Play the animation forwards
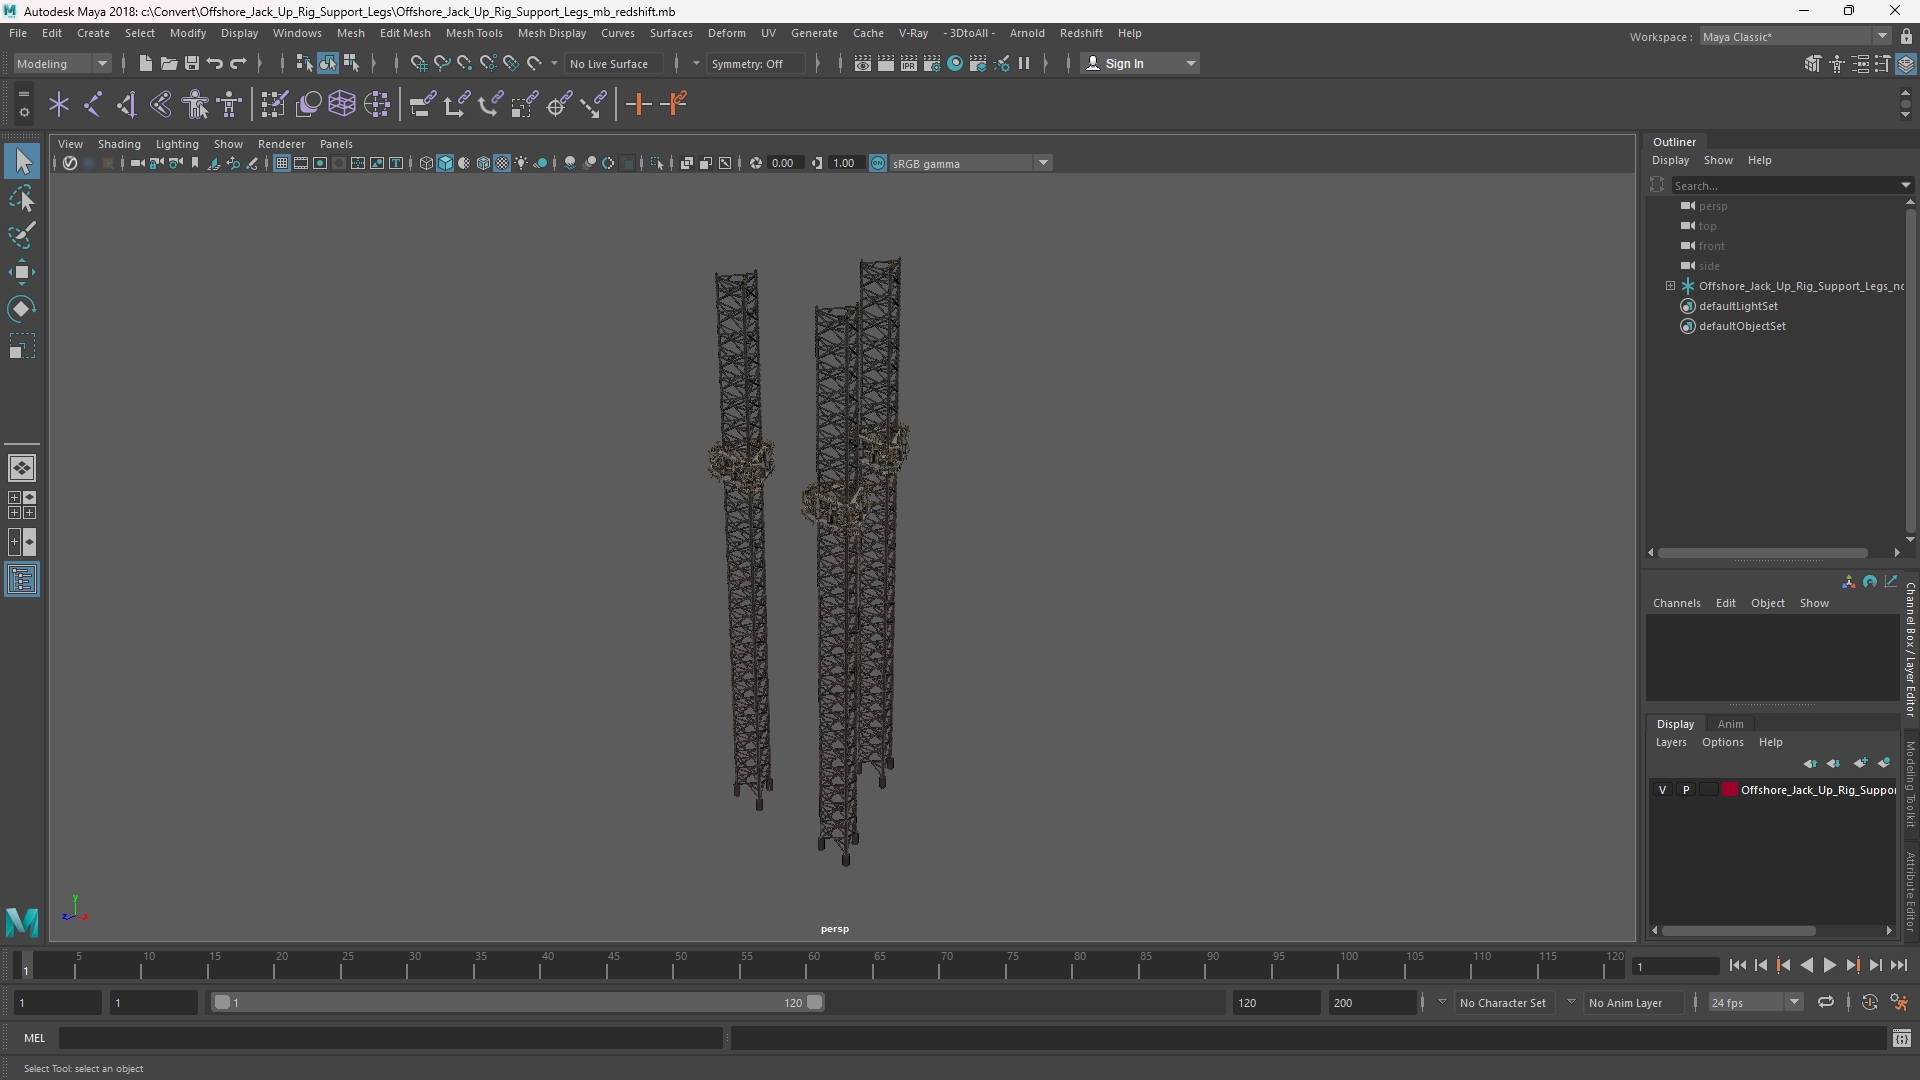The width and height of the screenshot is (1920, 1080). pyautogui.click(x=1829, y=966)
